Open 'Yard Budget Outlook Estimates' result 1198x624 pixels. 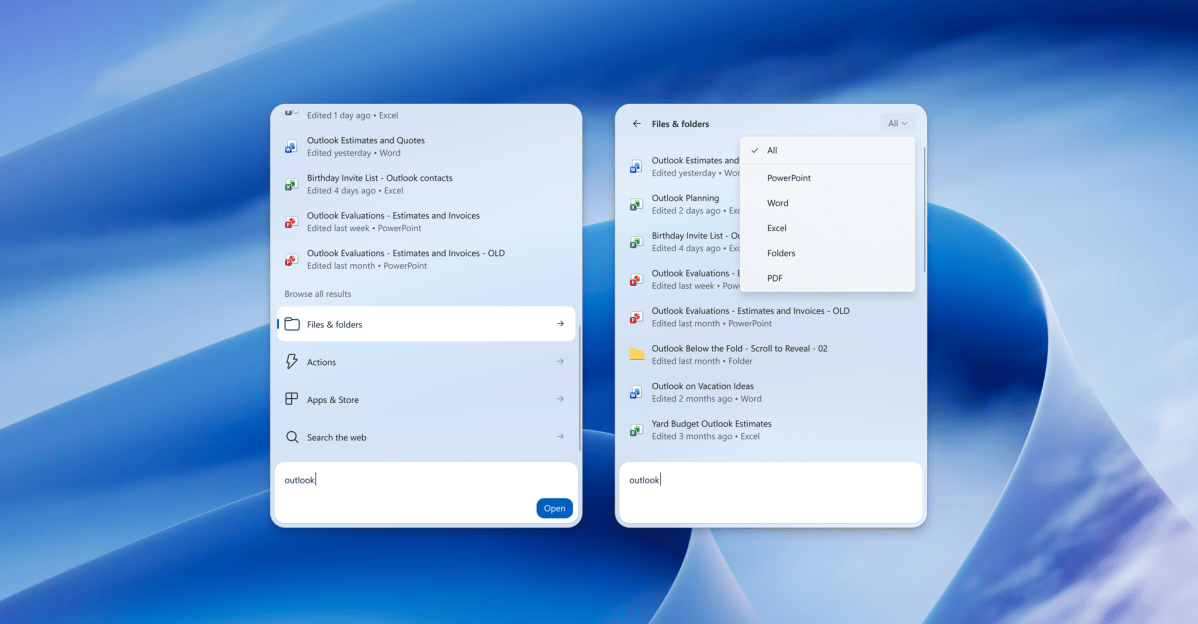[770, 430]
